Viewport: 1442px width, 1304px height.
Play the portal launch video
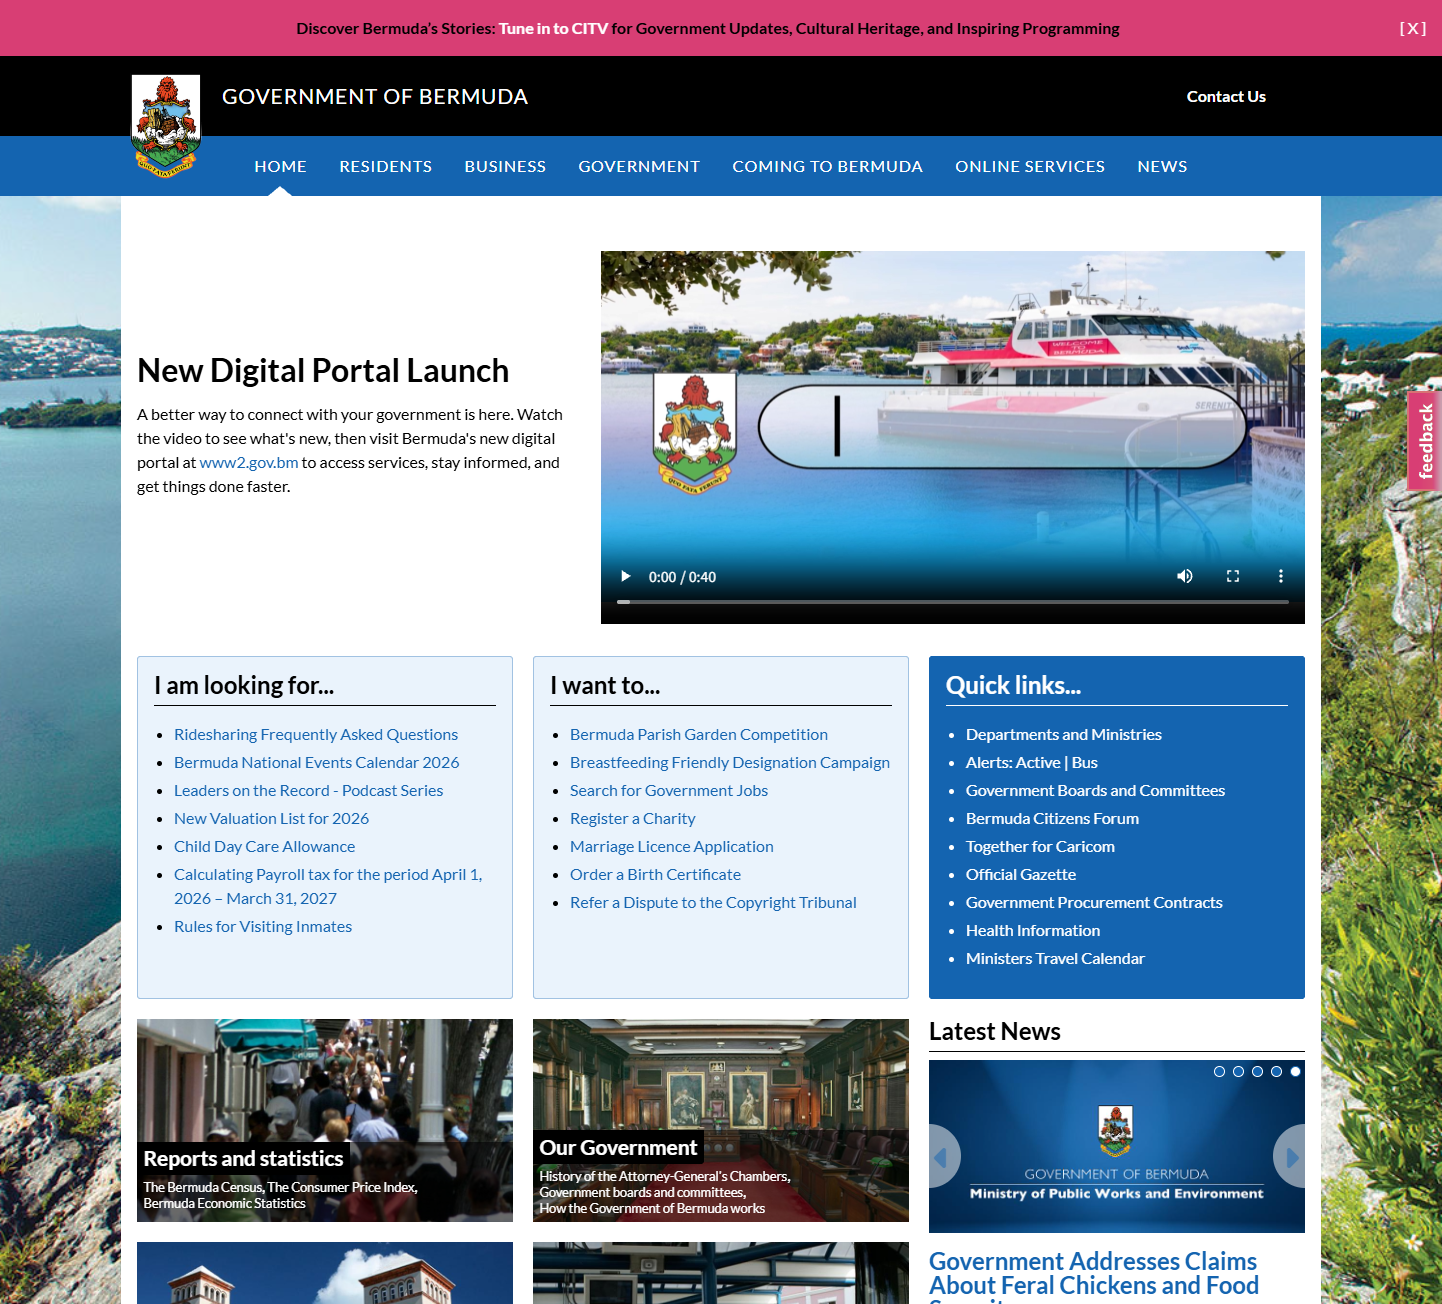(626, 577)
